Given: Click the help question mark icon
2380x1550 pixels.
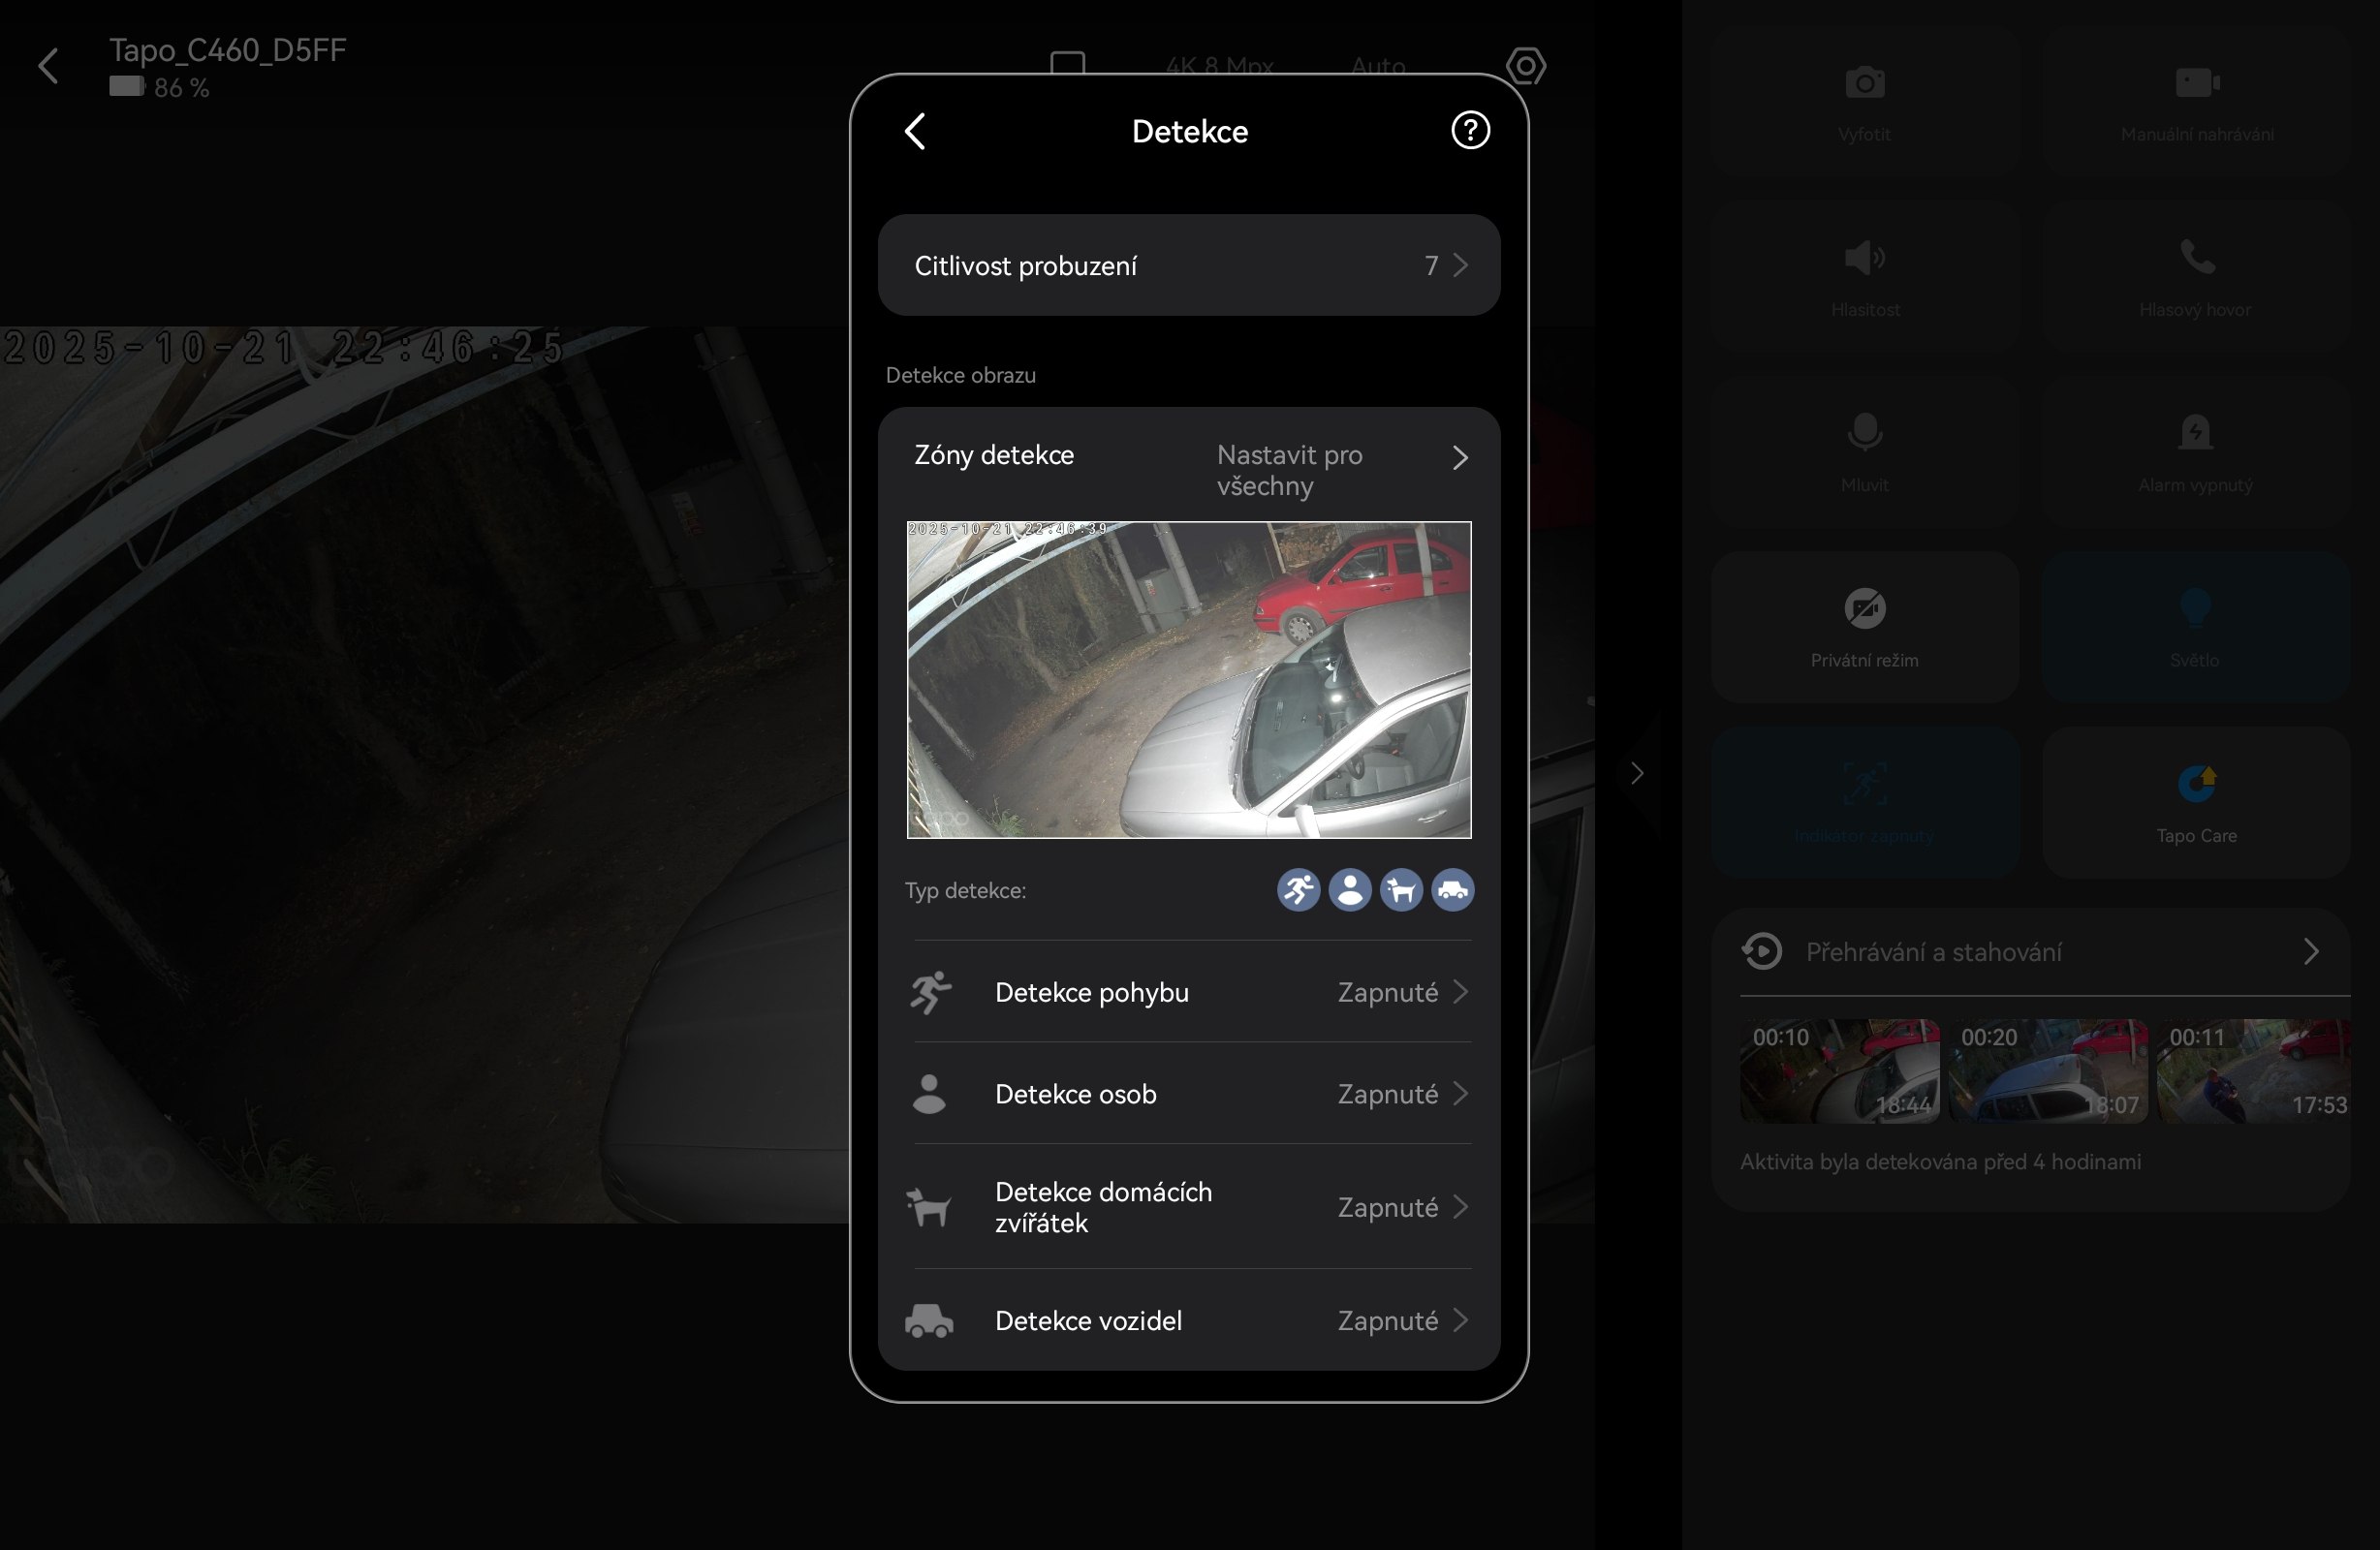Looking at the screenshot, I should click(x=1469, y=131).
